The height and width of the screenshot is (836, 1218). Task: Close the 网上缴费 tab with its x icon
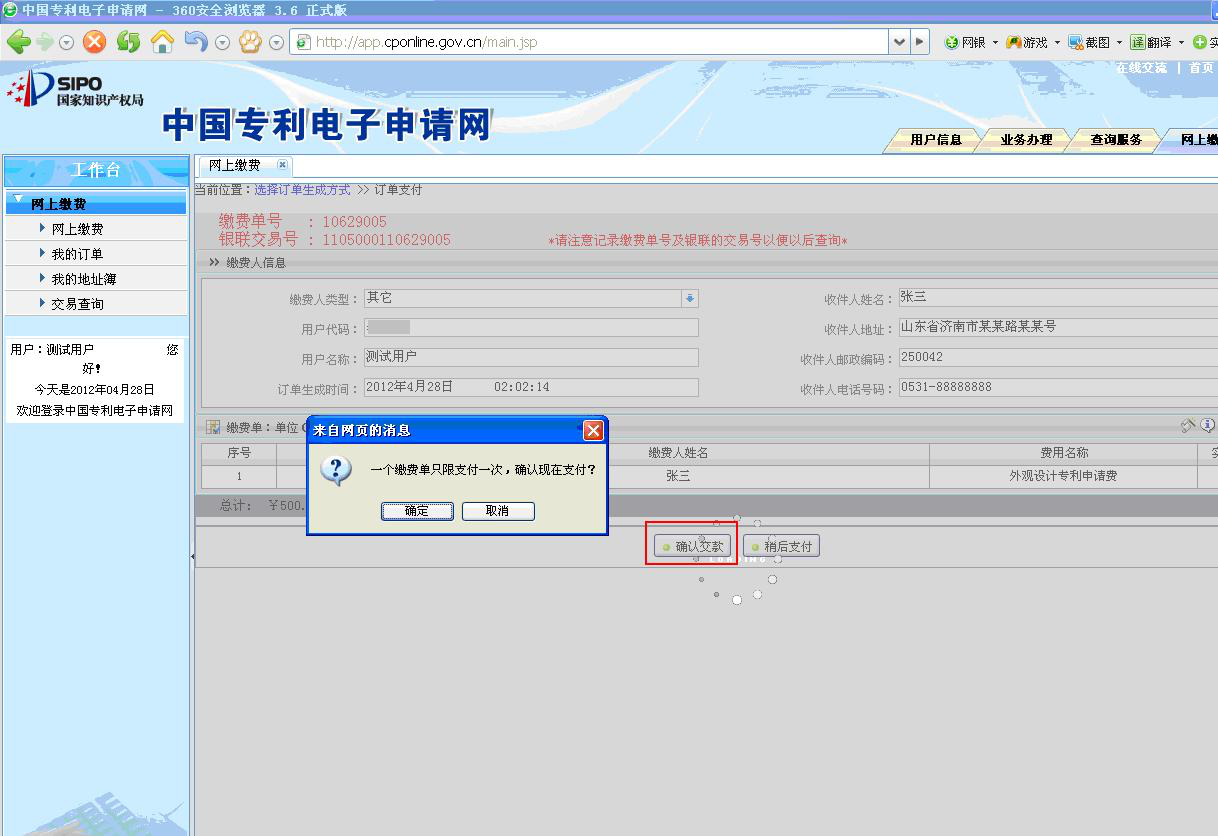[x=282, y=165]
